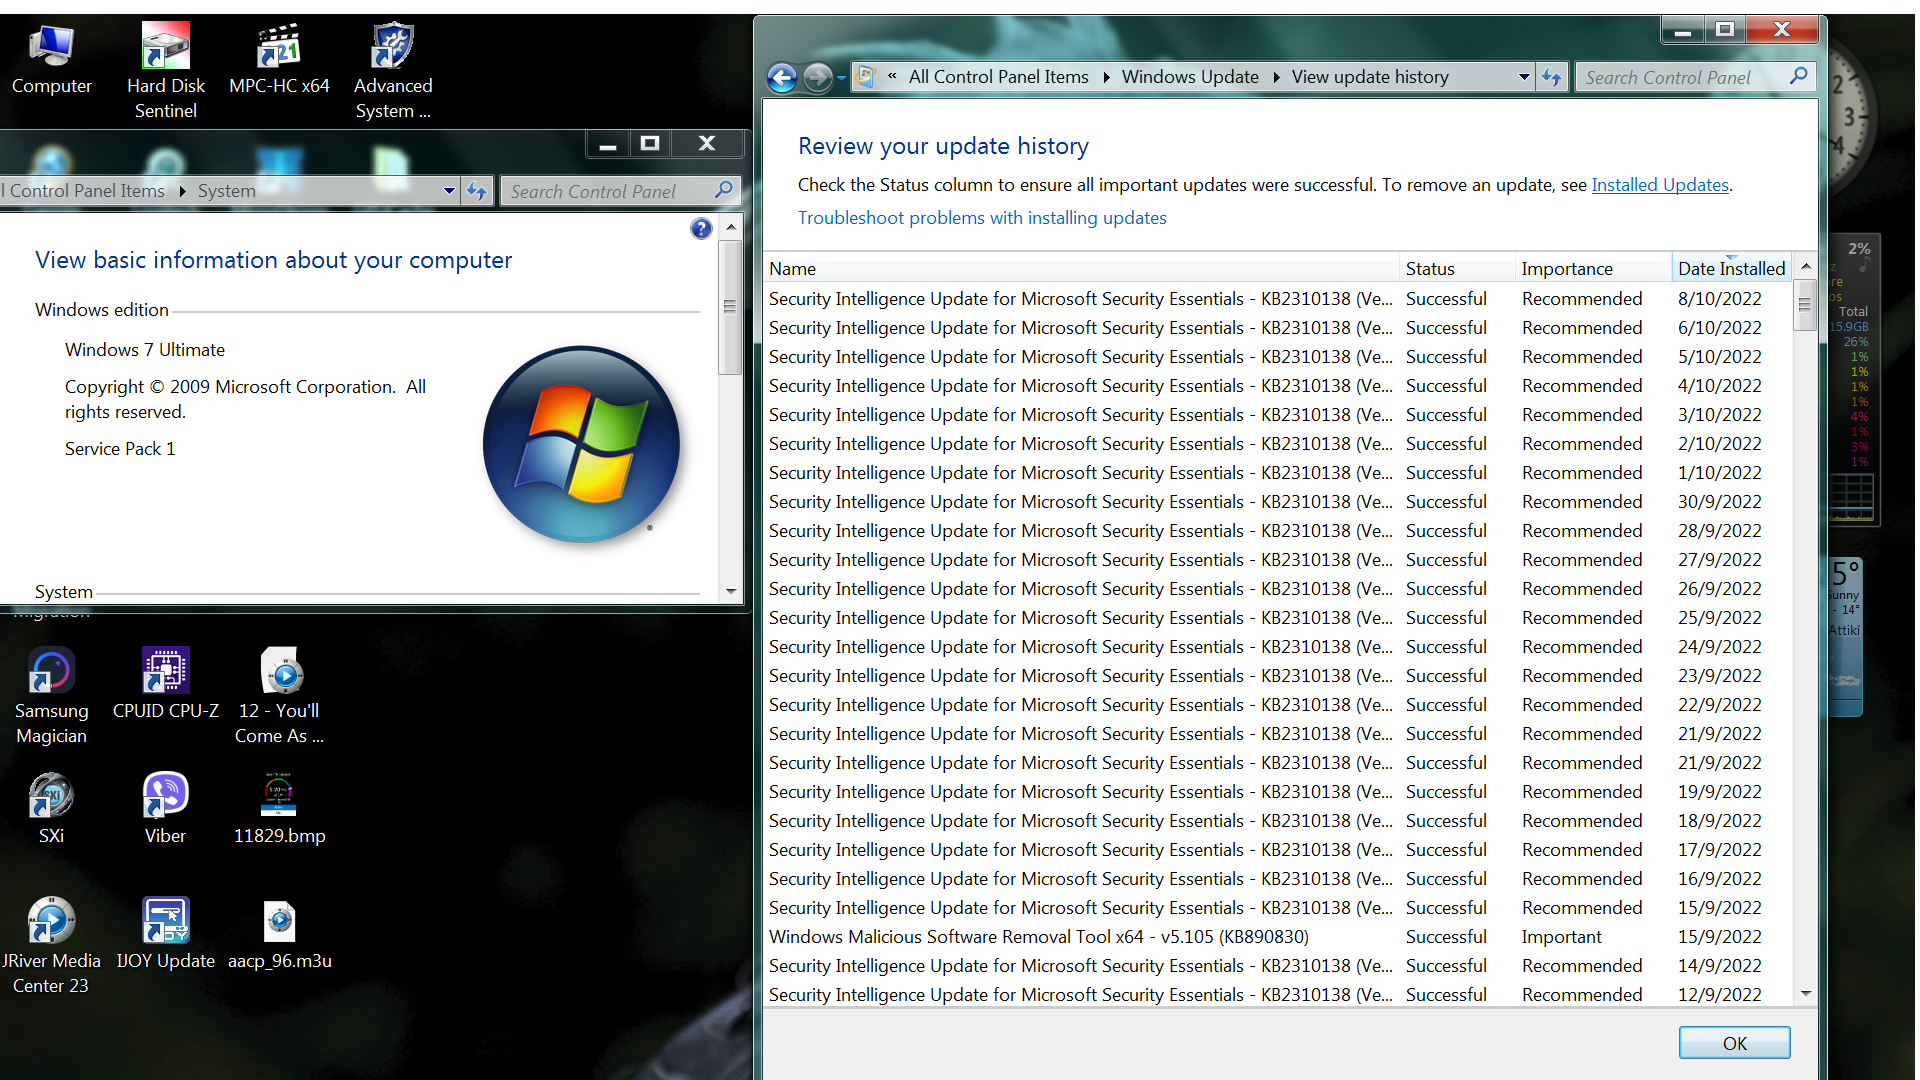Image resolution: width=1920 pixels, height=1080 pixels.
Task: Focus Search Control Panel field in System window
Action: tap(608, 191)
